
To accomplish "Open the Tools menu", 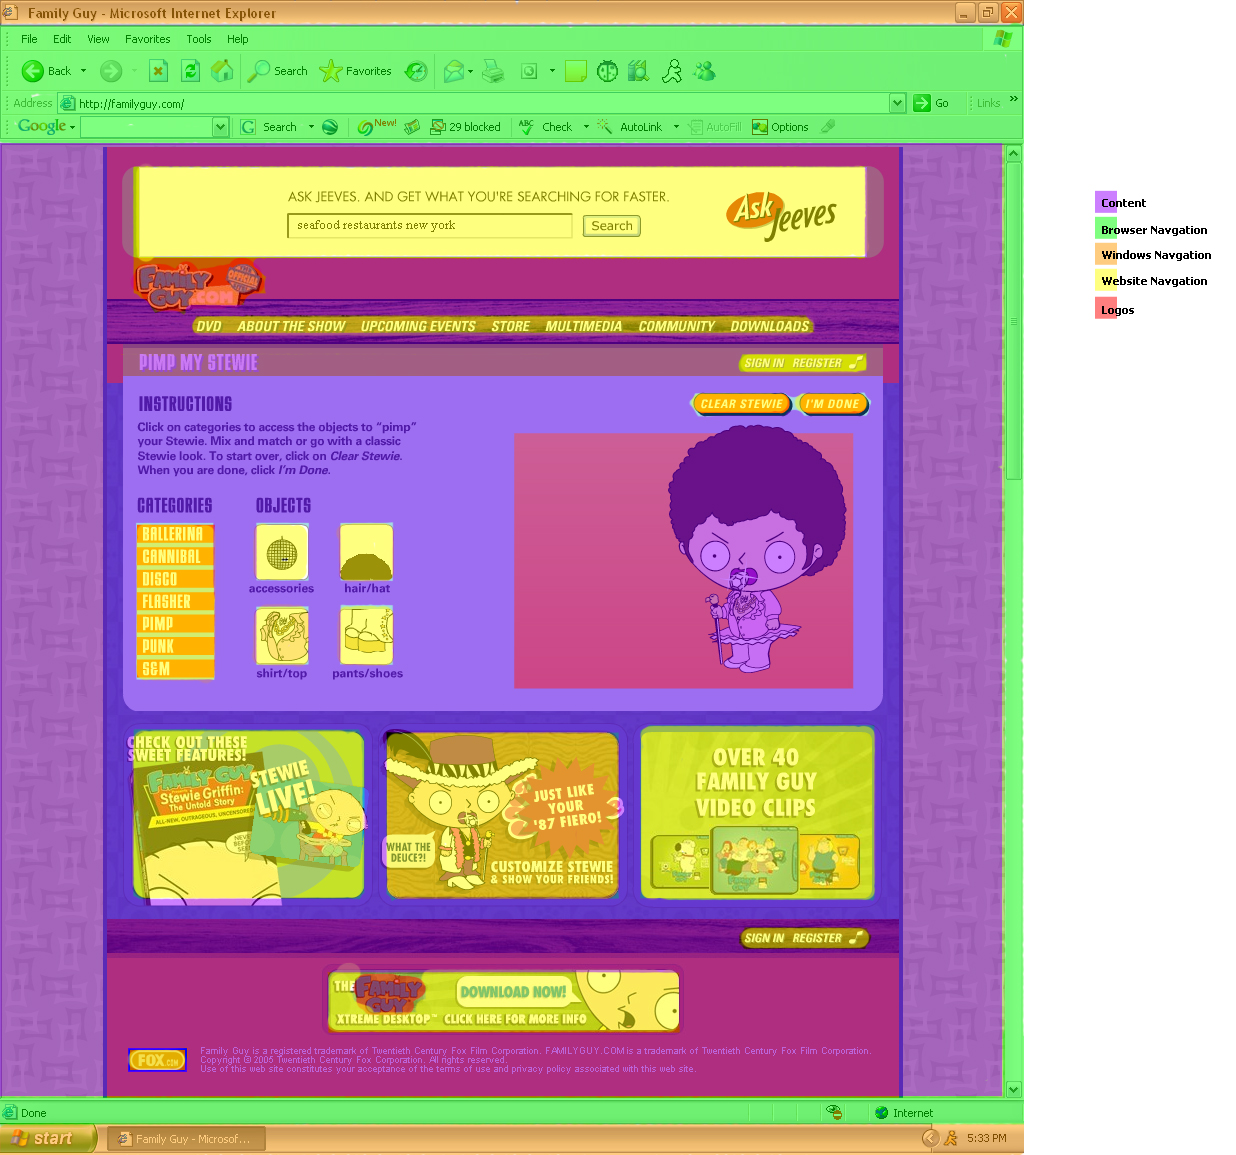I will coord(198,39).
